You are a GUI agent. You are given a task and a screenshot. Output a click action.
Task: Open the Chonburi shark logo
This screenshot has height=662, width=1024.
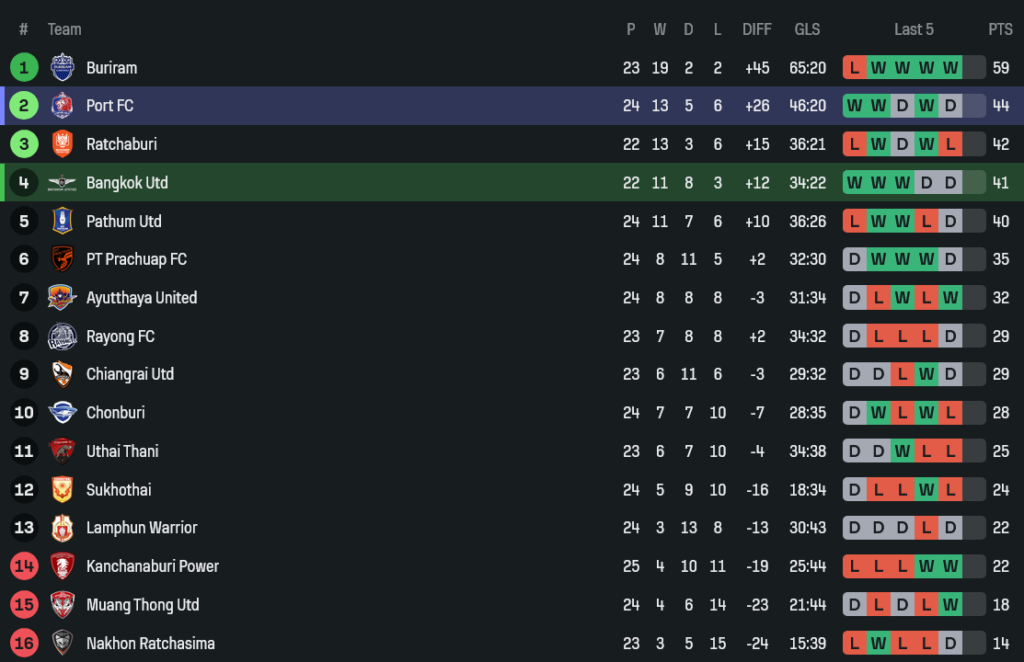click(x=63, y=412)
